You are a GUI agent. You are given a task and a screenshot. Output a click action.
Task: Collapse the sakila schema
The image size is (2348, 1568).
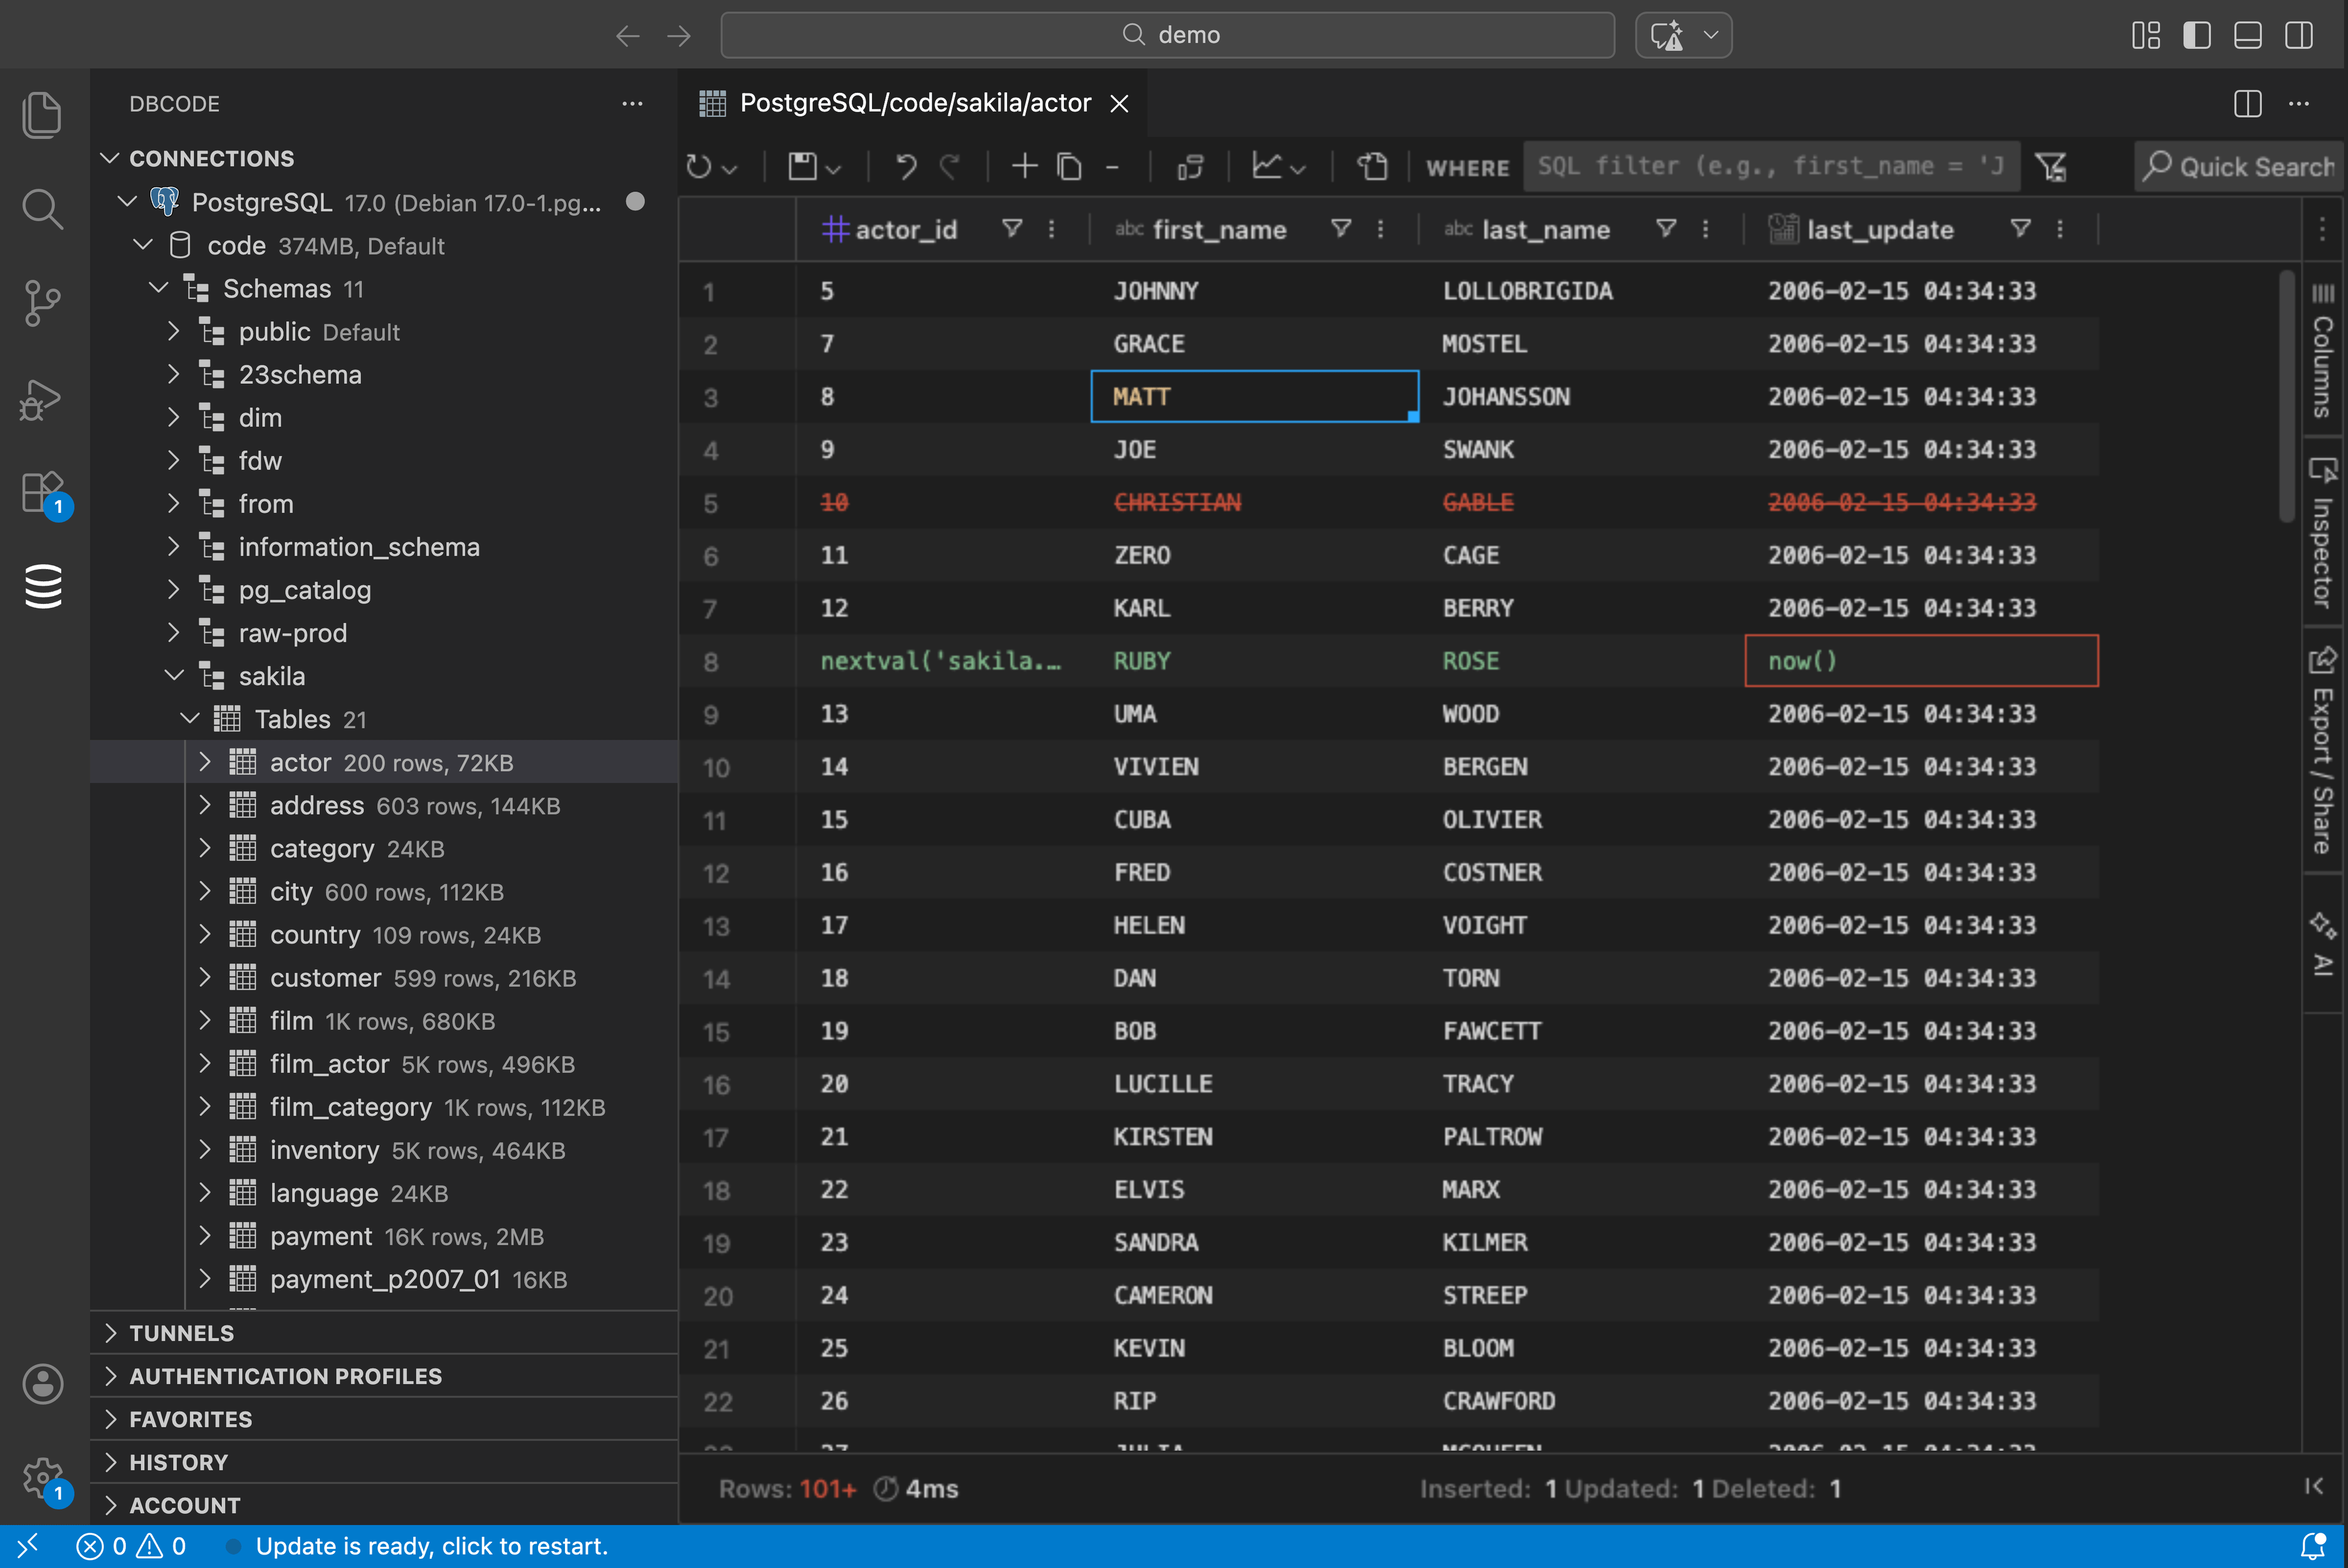click(173, 676)
